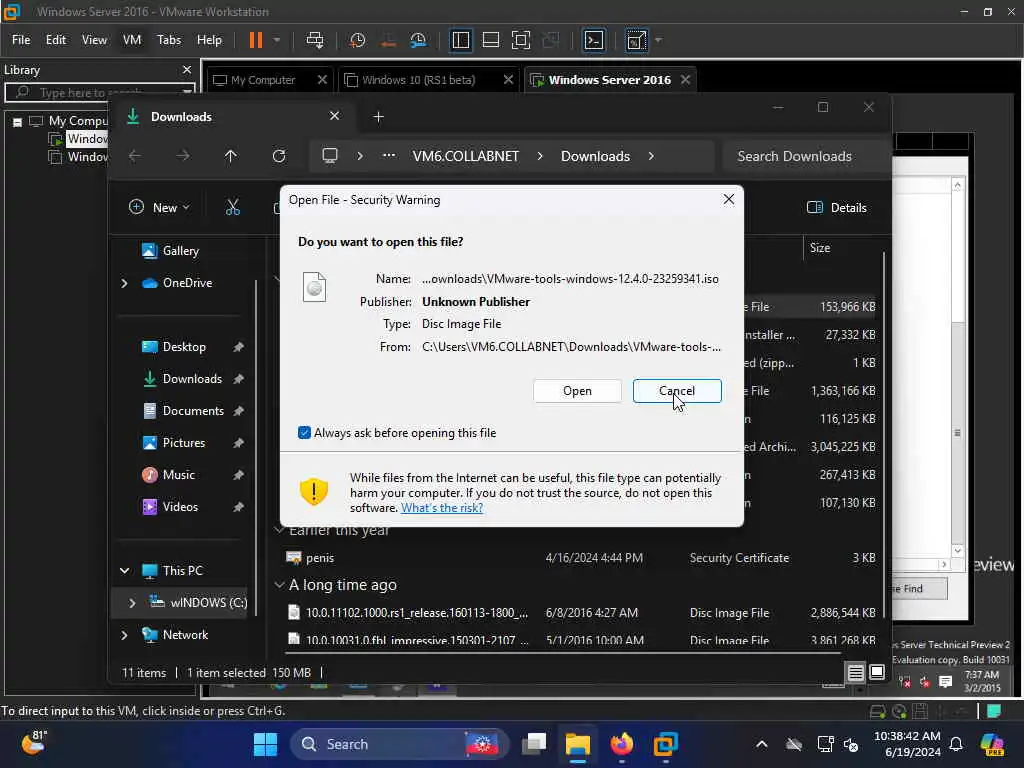Refresh the Downloads folder

pyautogui.click(x=279, y=156)
